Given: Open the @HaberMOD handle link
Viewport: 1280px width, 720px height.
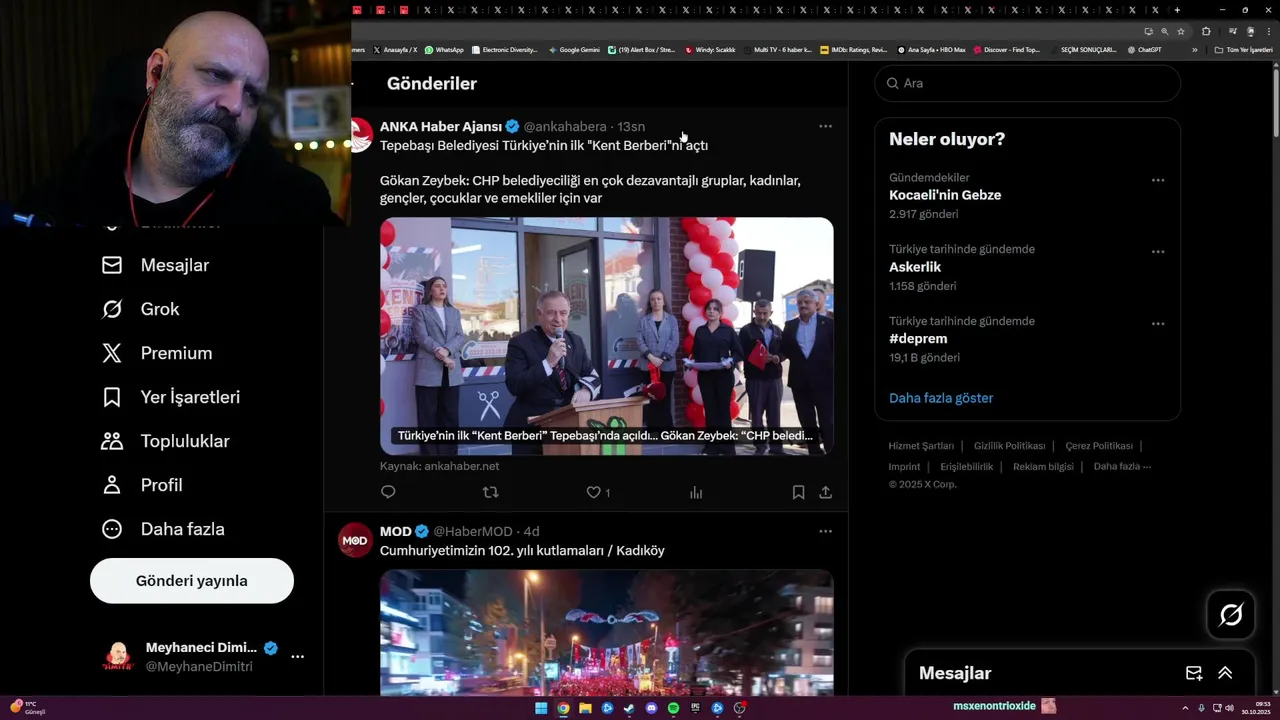Looking at the screenshot, I should (x=473, y=531).
